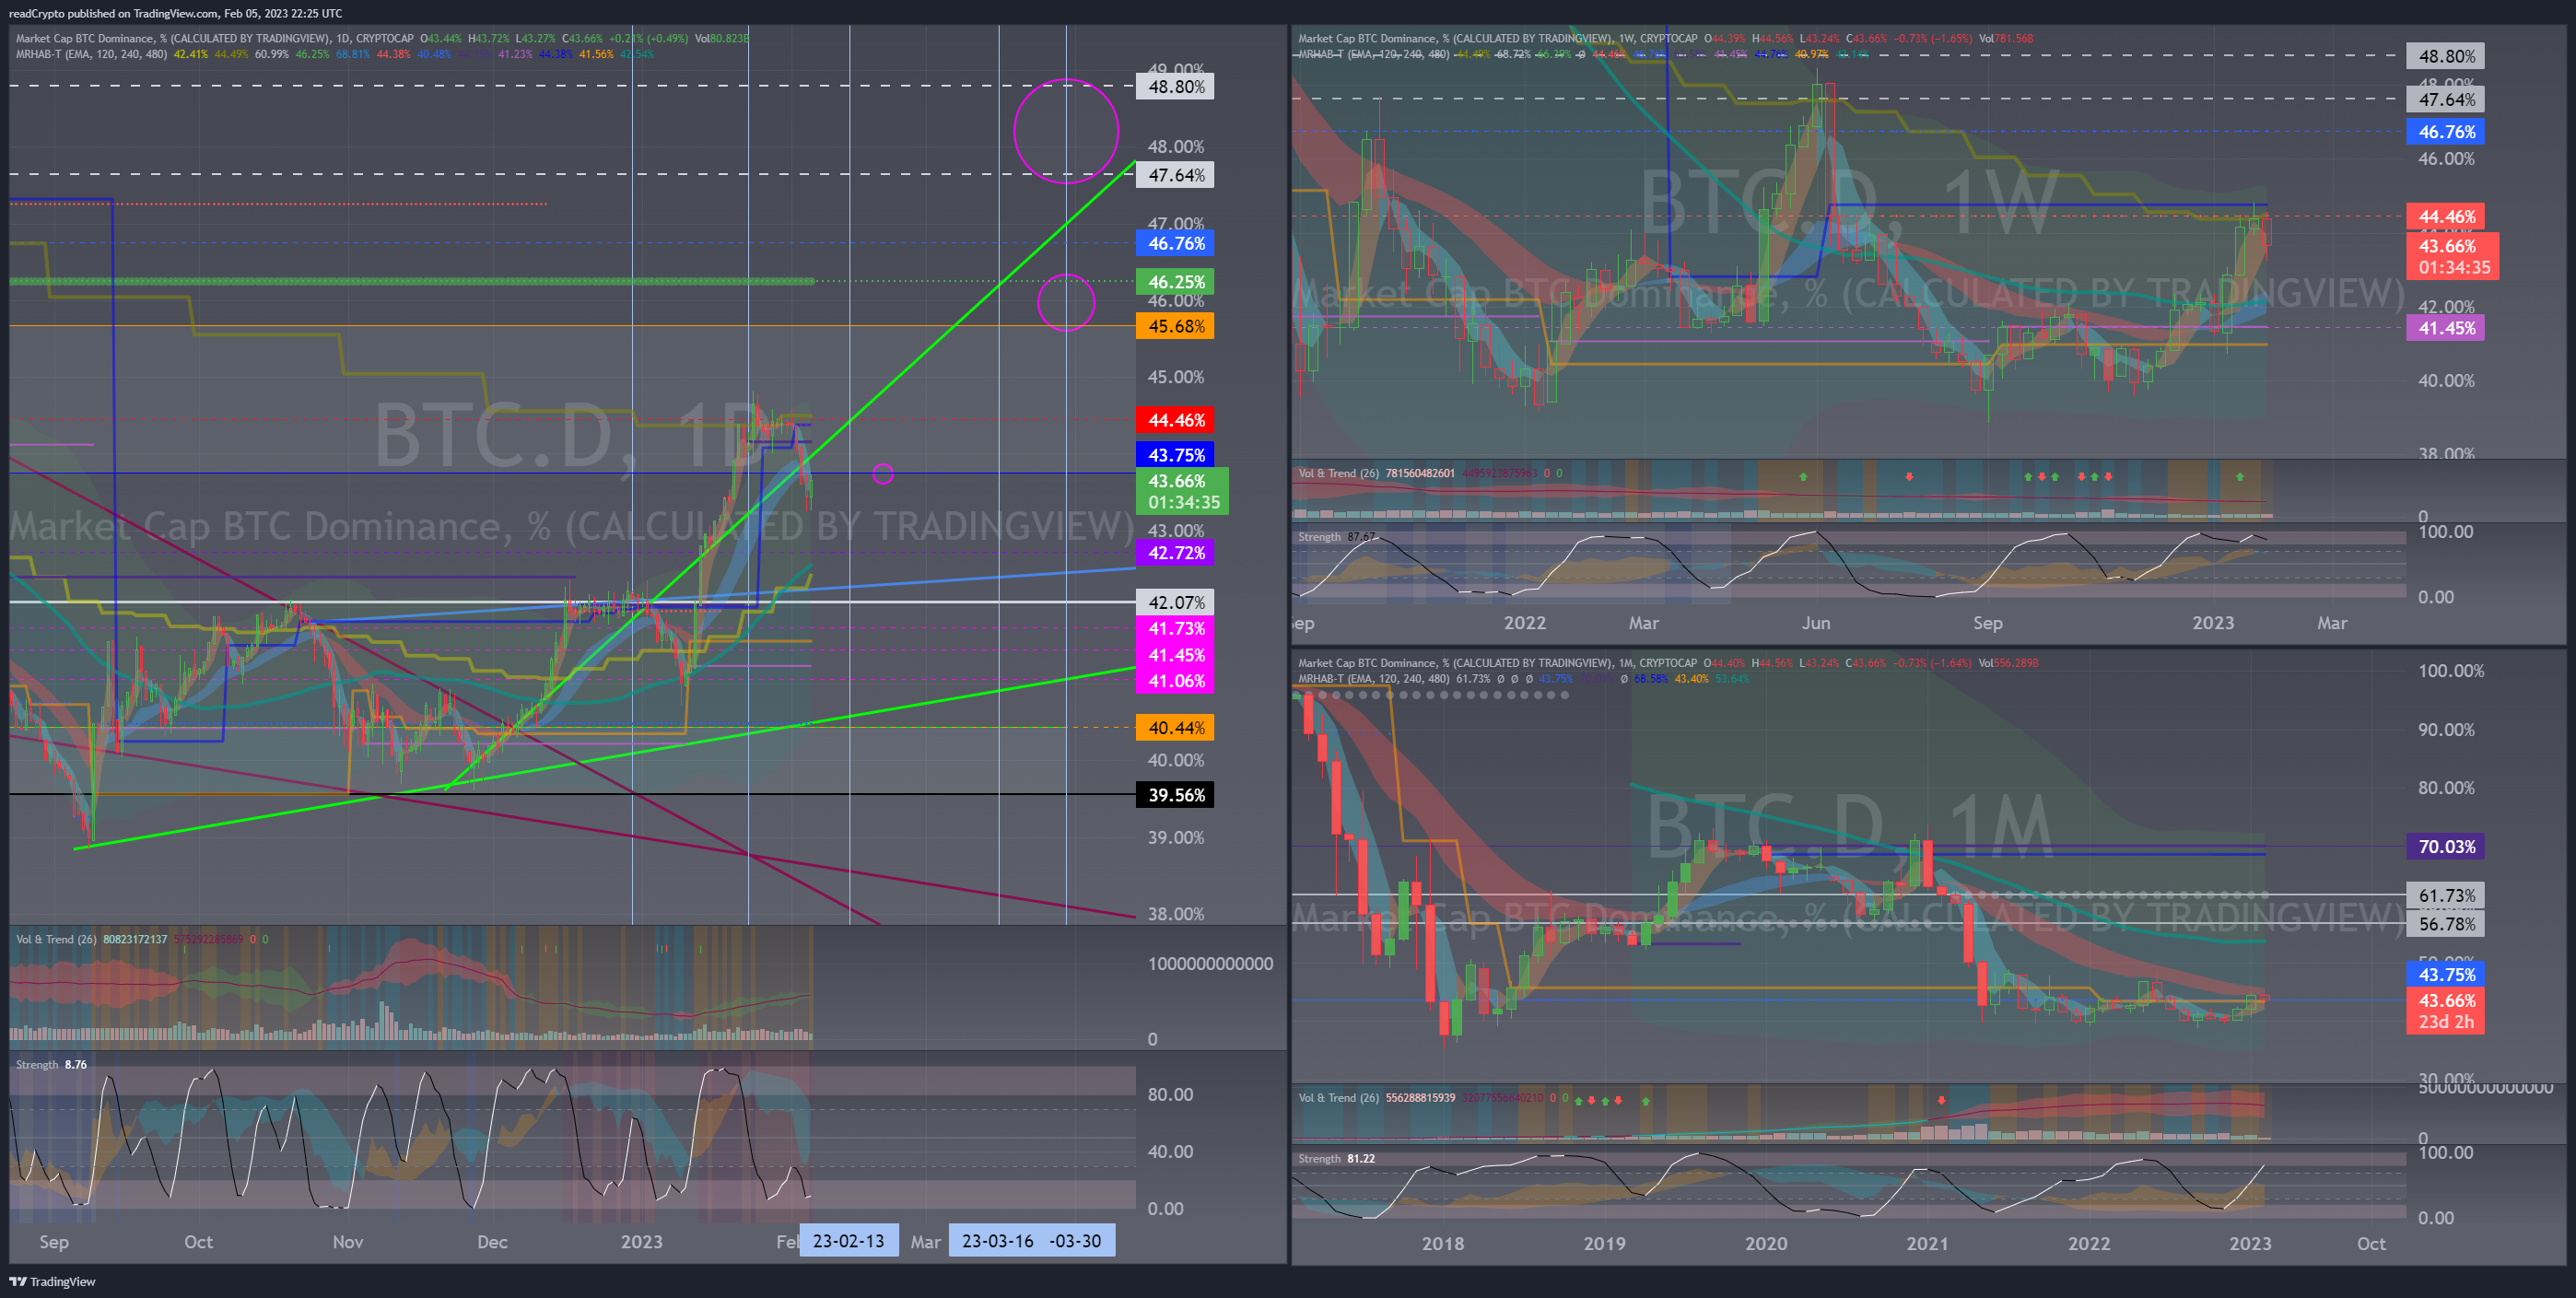Click the 45.00% axis tick in 1D chart
Image resolution: width=2576 pixels, height=1298 pixels.
coord(1175,377)
